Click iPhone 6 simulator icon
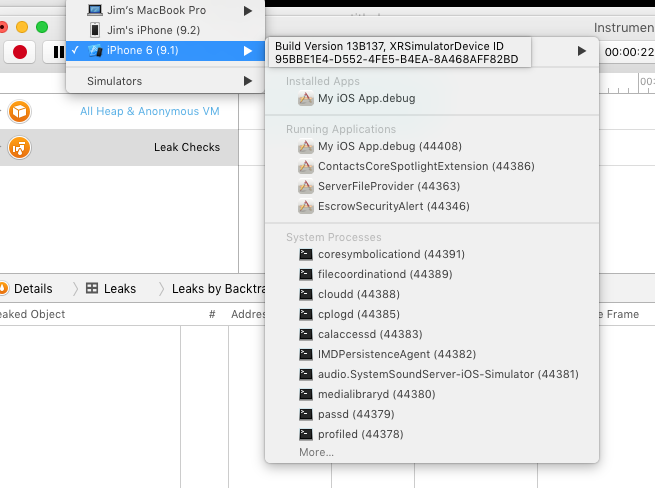The height and width of the screenshot is (488, 655). [95, 51]
